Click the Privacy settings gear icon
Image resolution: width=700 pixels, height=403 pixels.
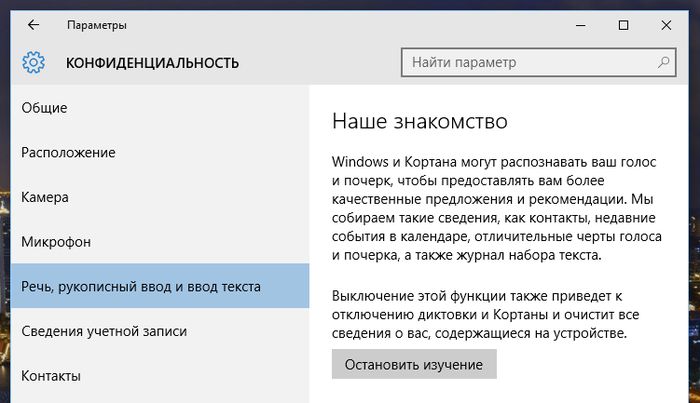(x=33, y=62)
